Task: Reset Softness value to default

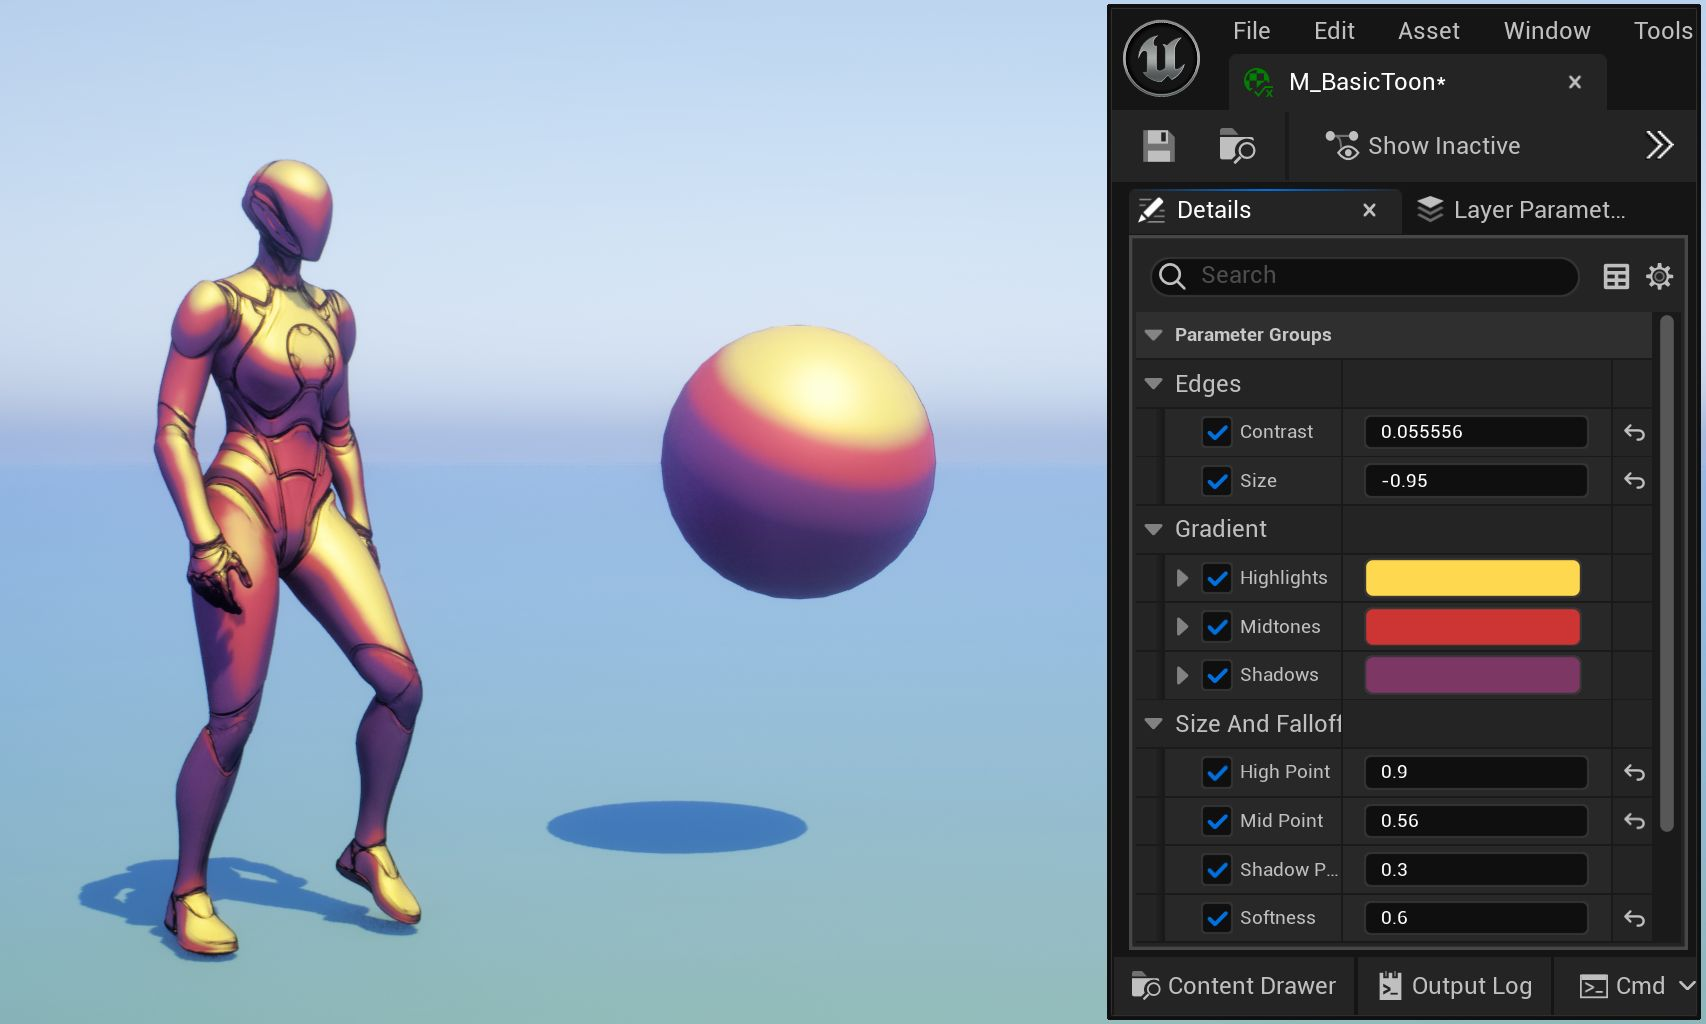Action: pyautogui.click(x=1634, y=918)
